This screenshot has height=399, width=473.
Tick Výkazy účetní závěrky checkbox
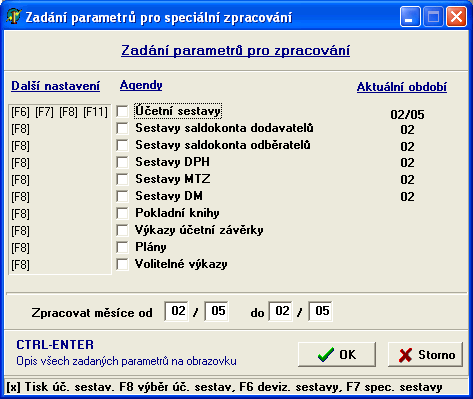[122, 230]
